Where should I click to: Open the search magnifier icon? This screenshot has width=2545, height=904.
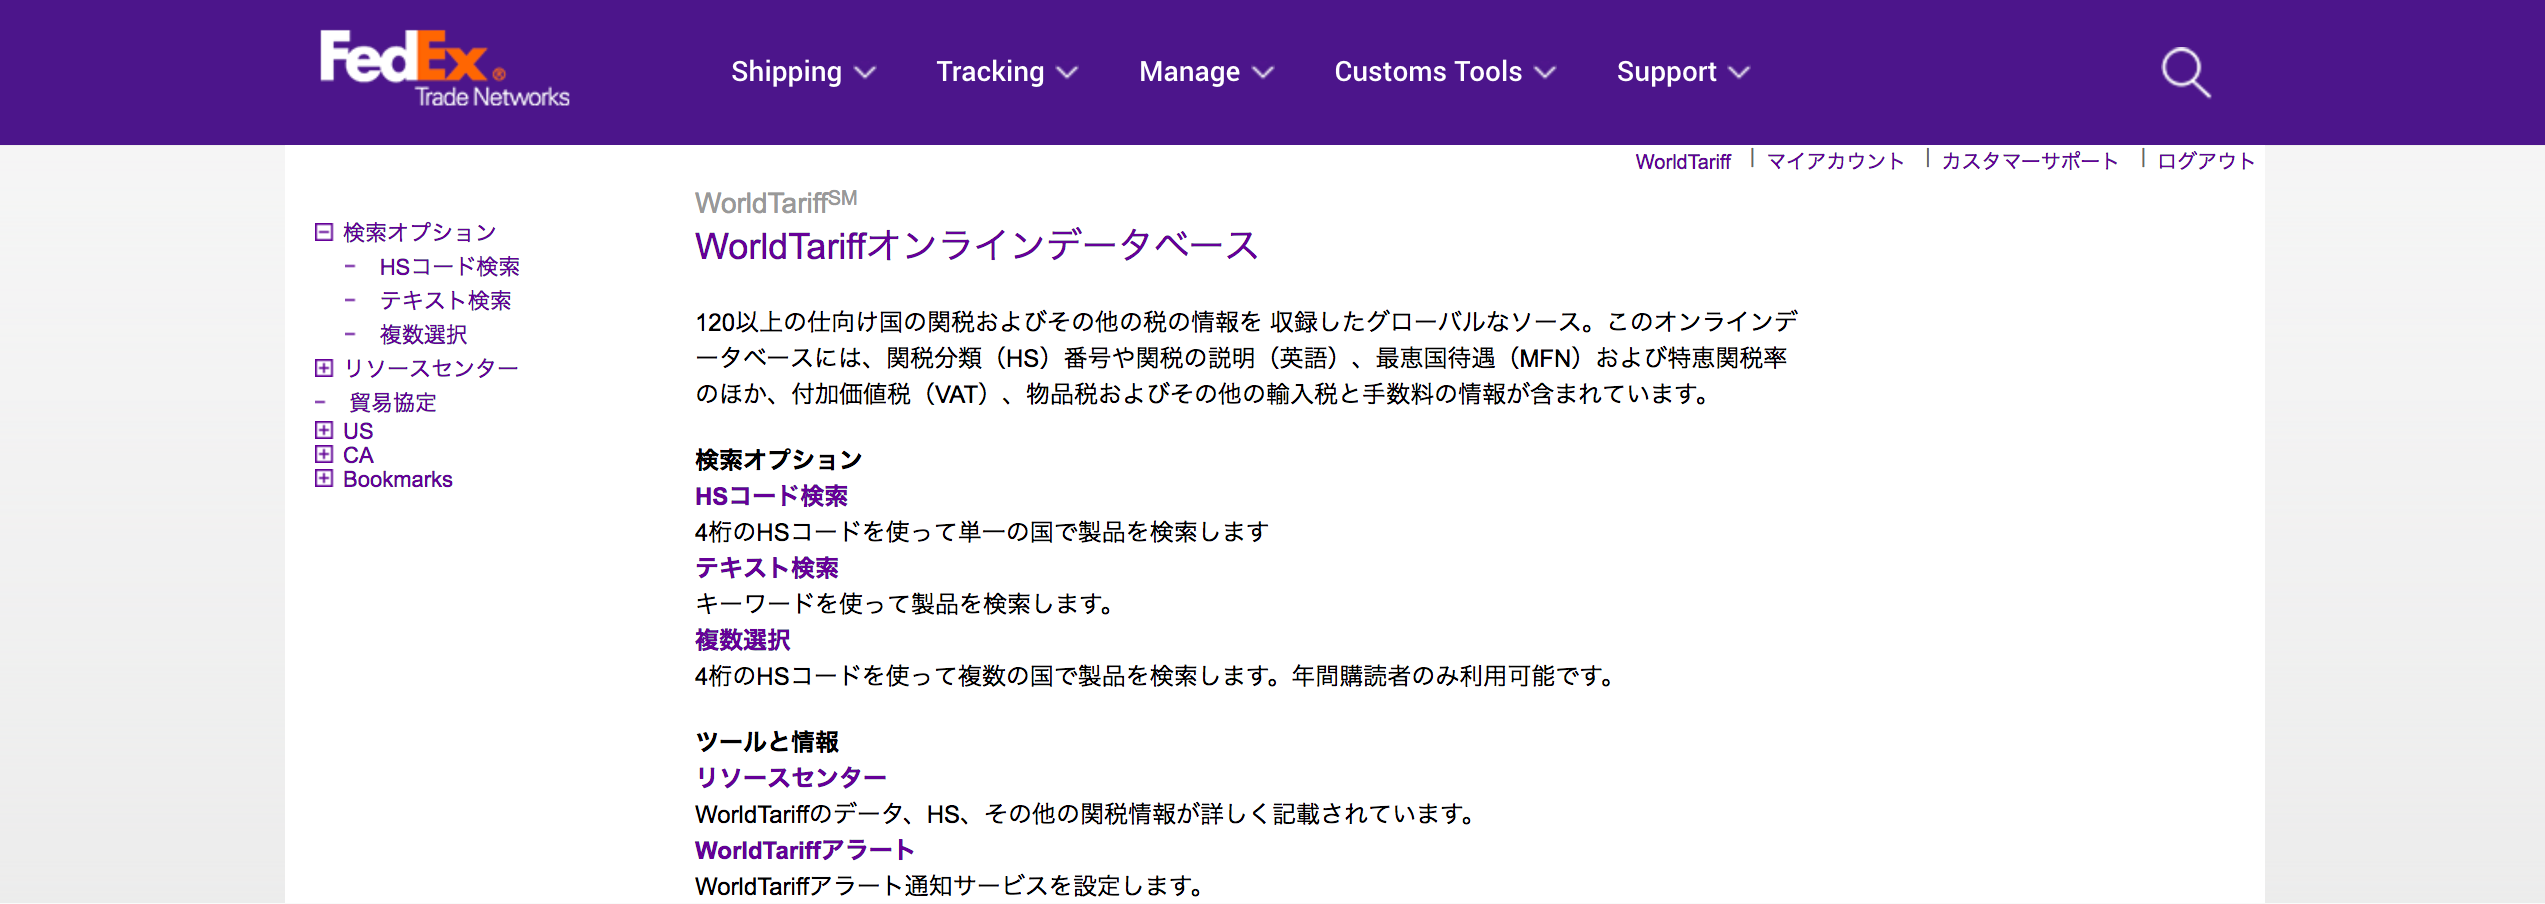(x=2185, y=72)
